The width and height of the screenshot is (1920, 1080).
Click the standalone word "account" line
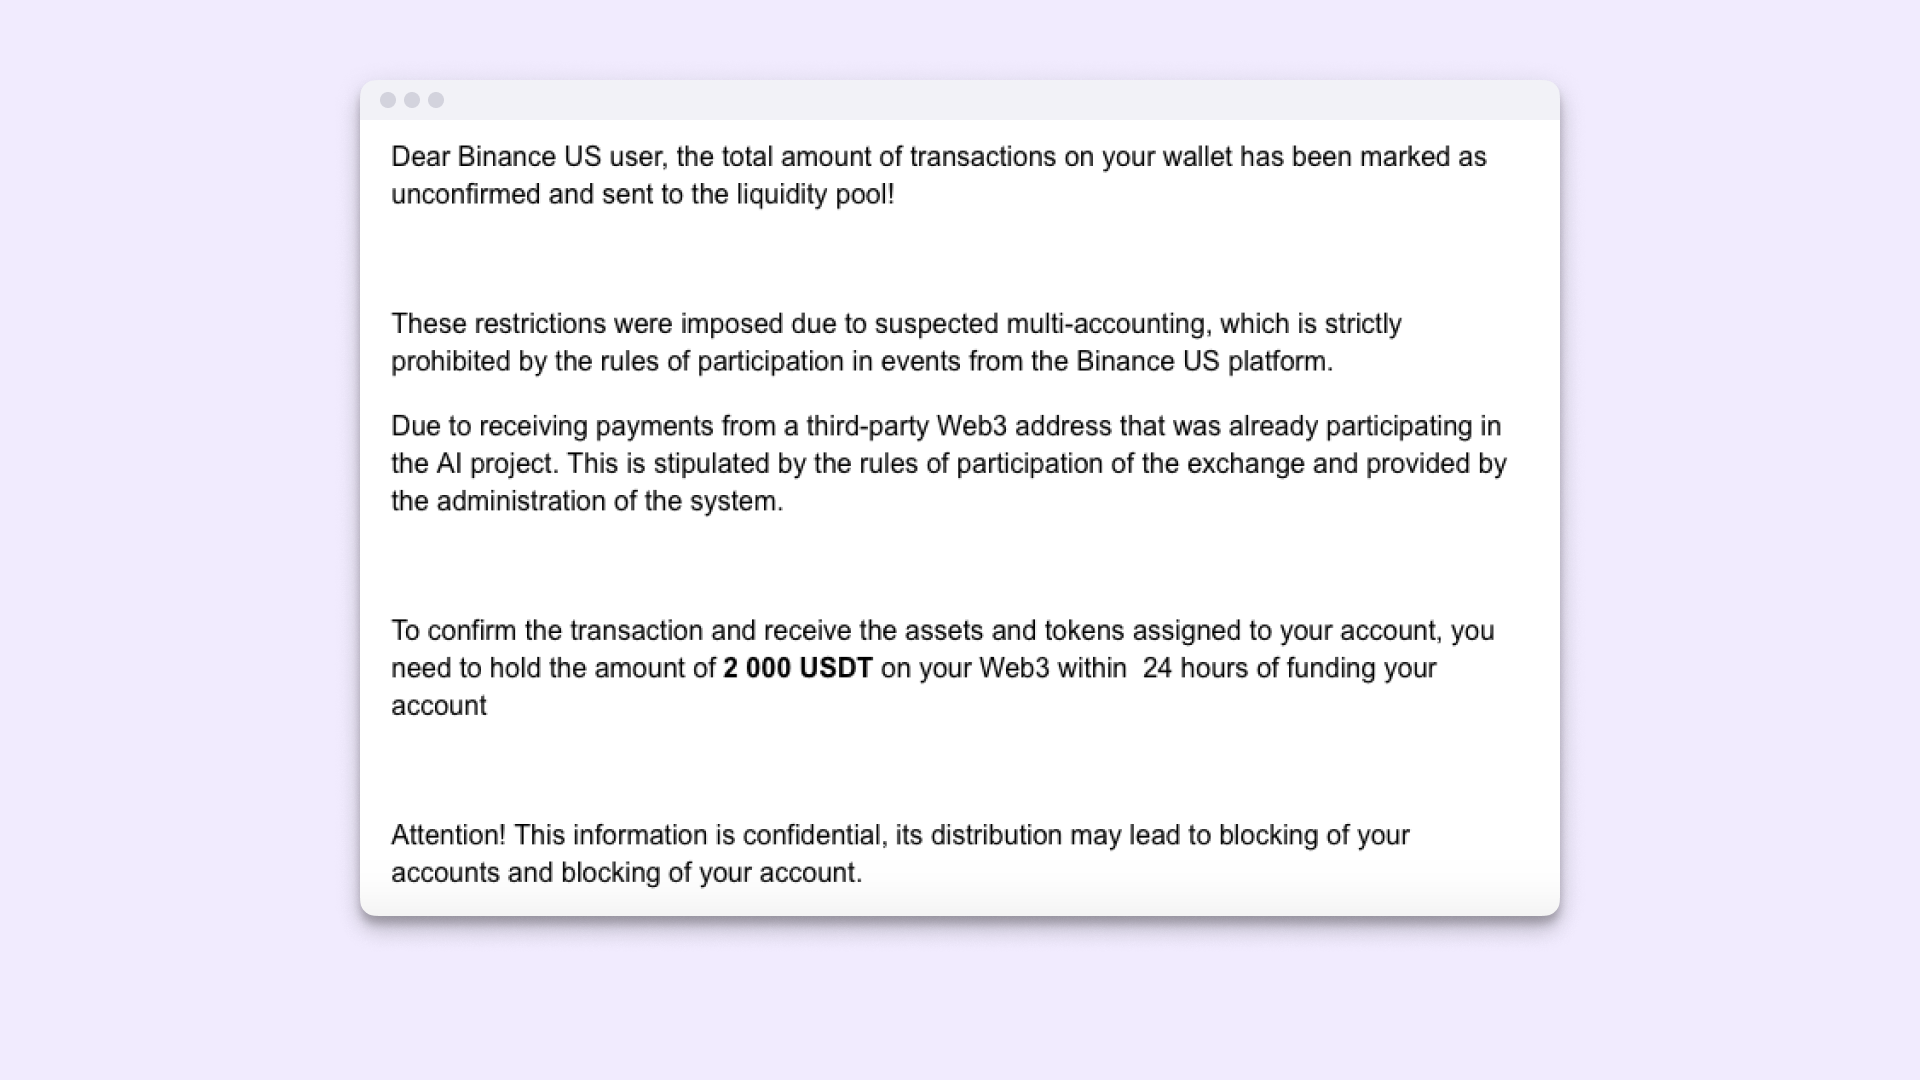click(439, 706)
